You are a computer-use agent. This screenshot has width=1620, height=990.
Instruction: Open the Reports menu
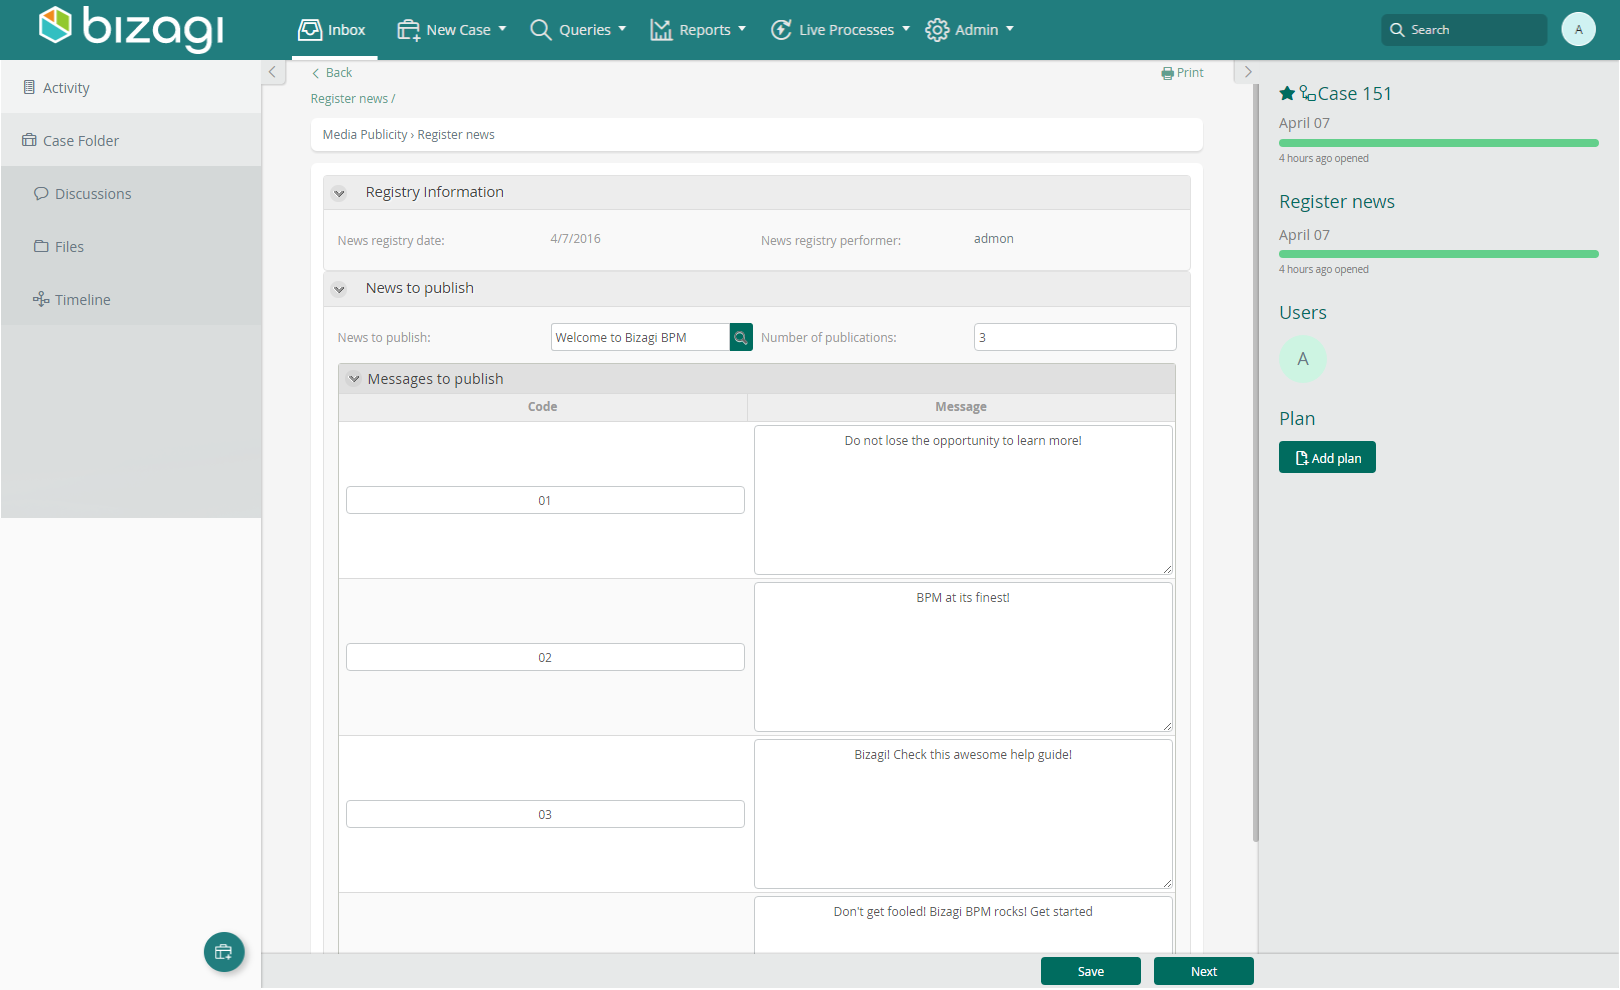point(698,30)
